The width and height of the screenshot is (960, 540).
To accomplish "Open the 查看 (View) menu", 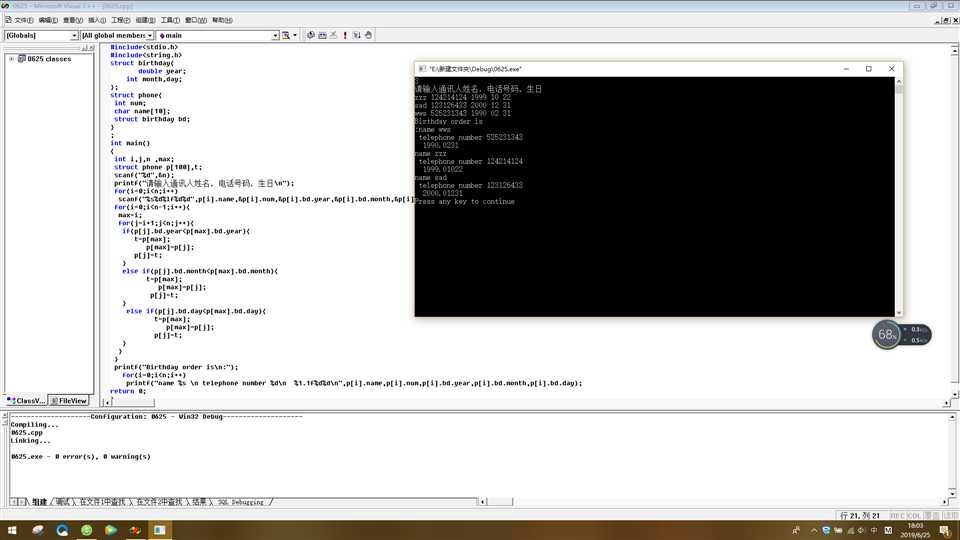I will 72,20.
